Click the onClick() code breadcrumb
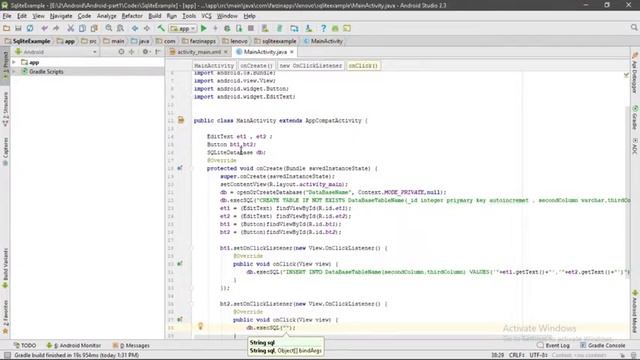Viewport: 640px width, 360px height. (363, 65)
